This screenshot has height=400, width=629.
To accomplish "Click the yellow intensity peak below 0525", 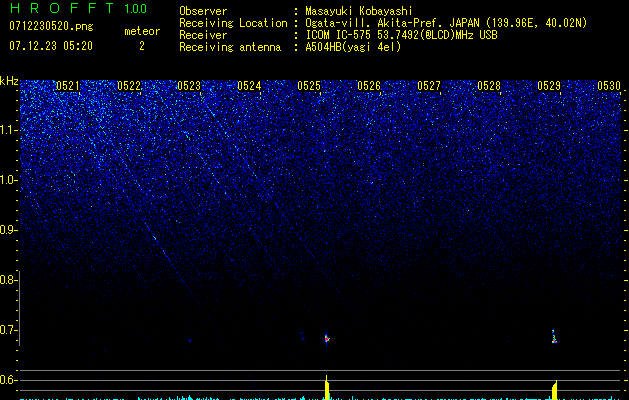I will coord(327,388).
